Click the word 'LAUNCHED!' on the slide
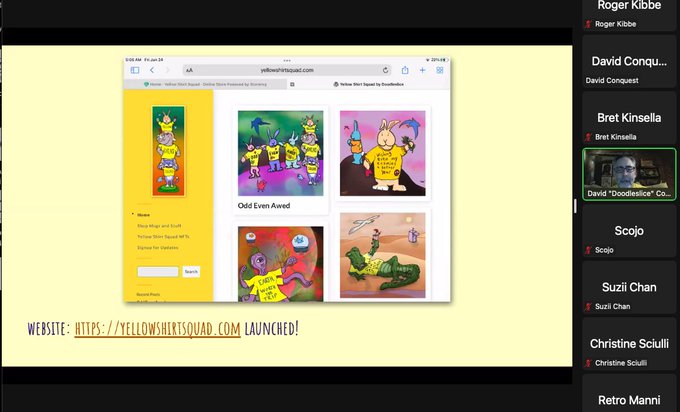Viewport: 680px width, 412px height. pyautogui.click(x=271, y=329)
